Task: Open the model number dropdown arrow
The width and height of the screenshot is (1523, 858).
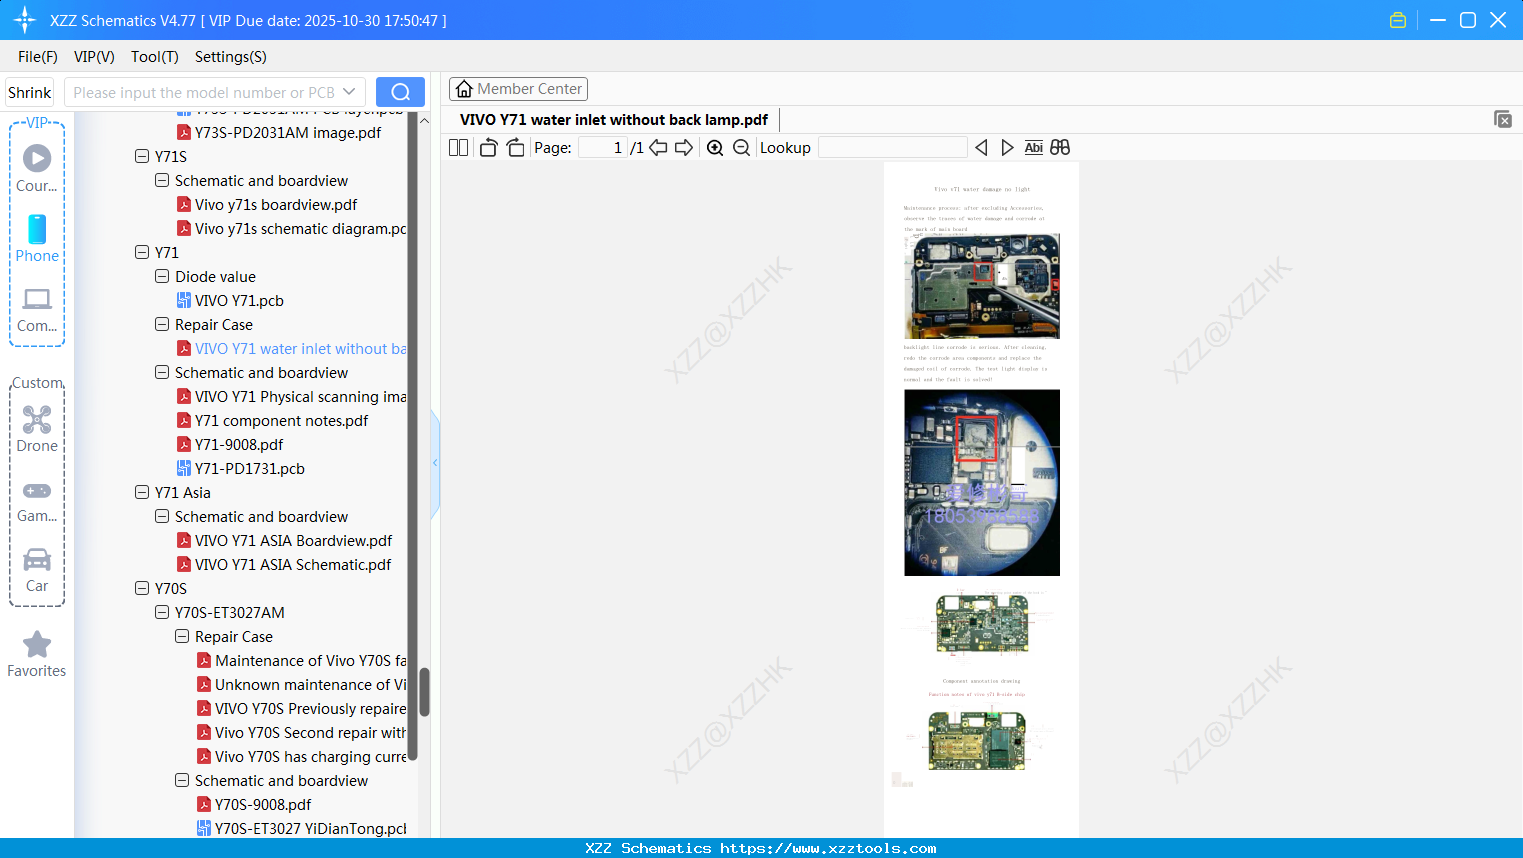Action: click(x=349, y=92)
